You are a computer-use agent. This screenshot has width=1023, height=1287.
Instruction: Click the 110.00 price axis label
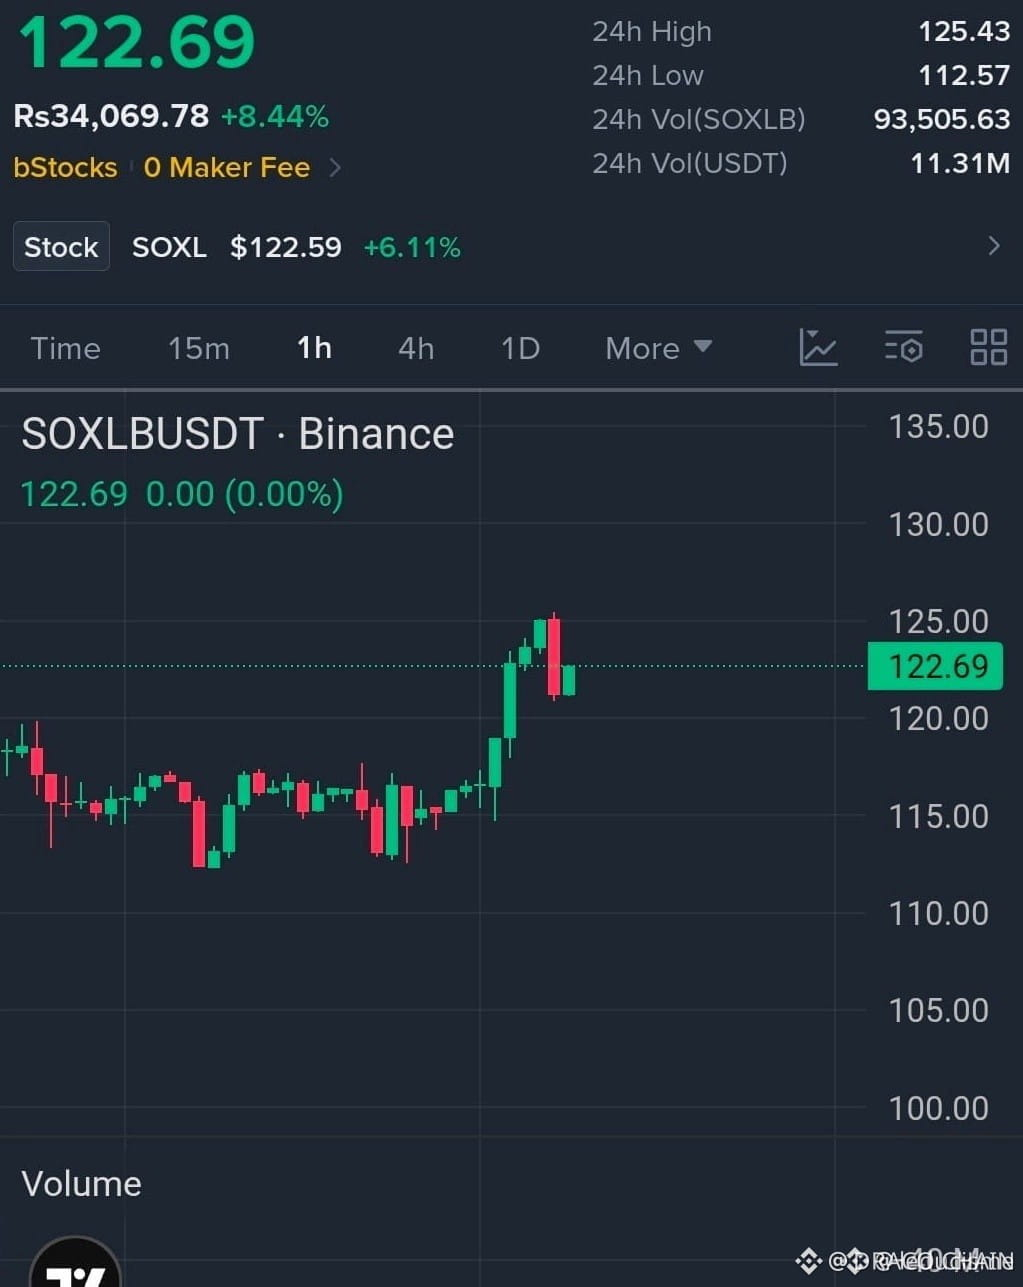938,913
